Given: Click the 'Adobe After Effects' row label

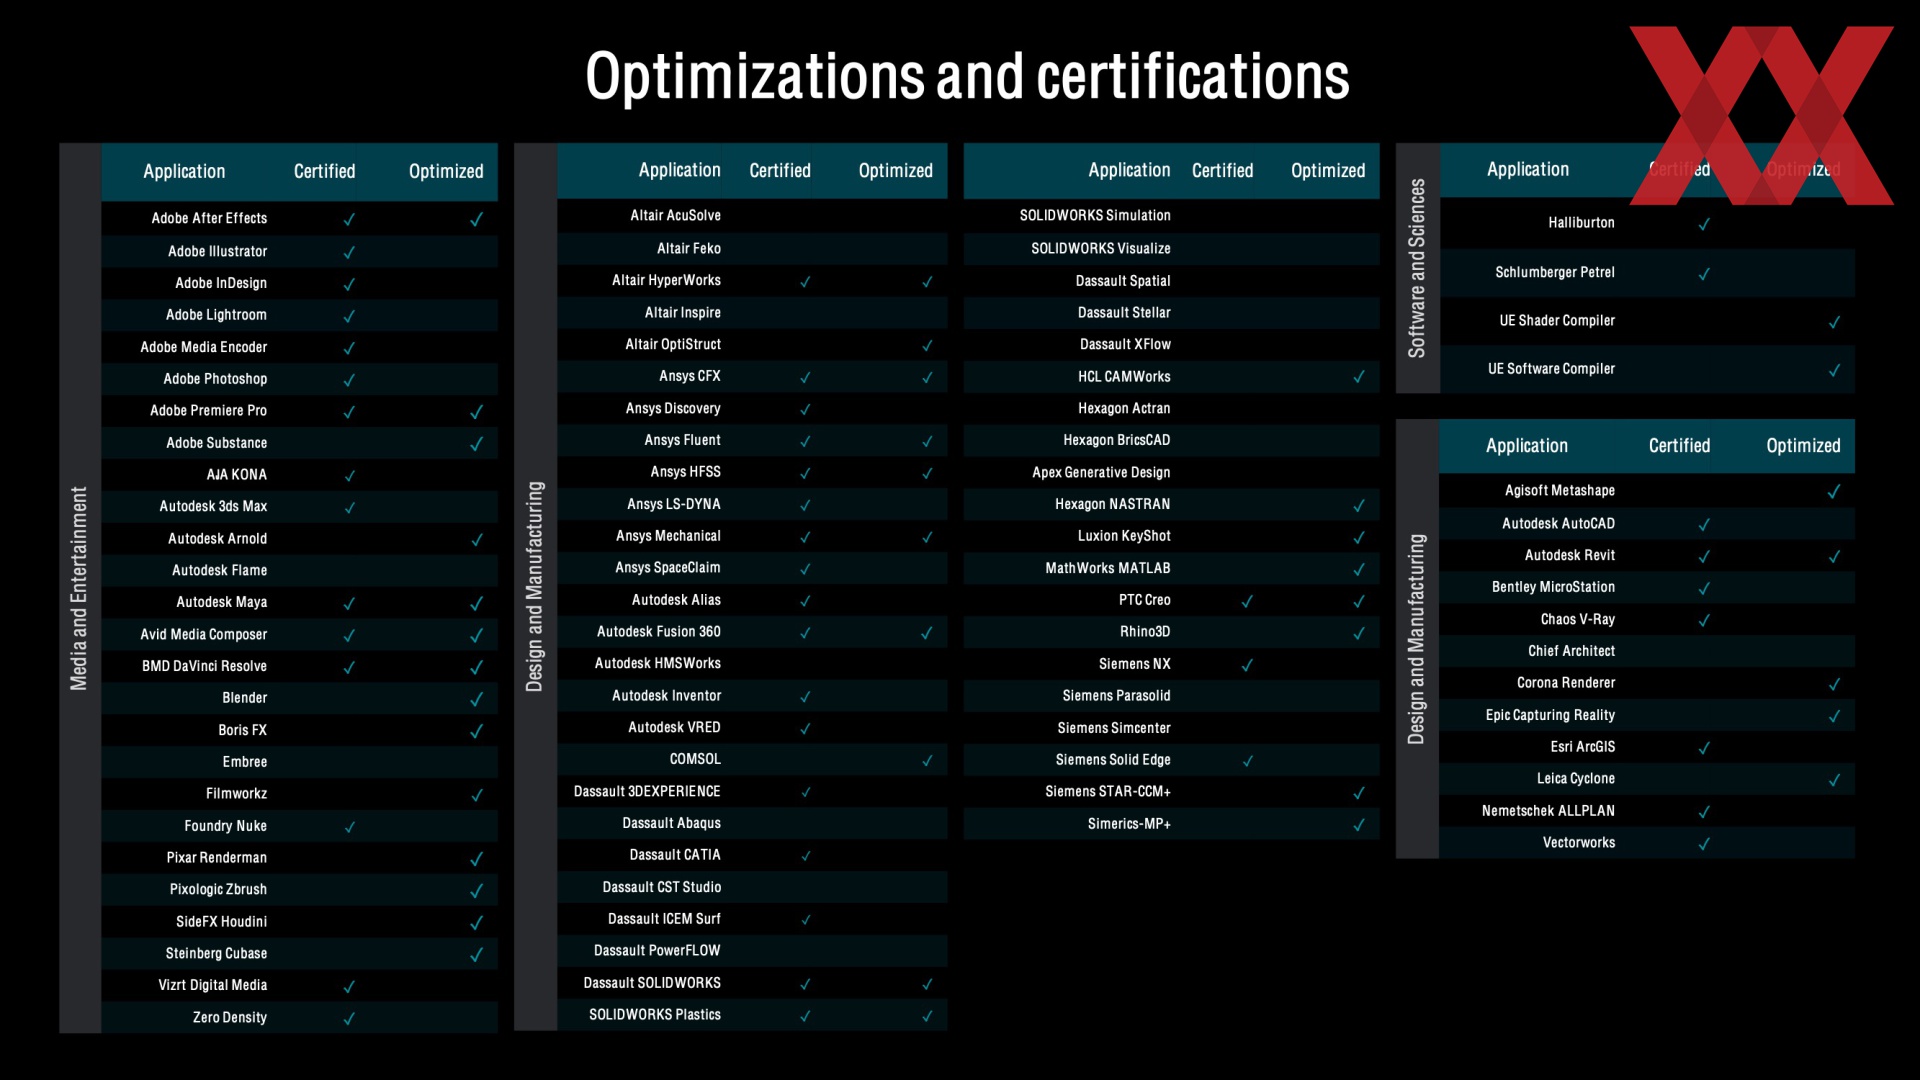Looking at the screenshot, I should (x=209, y=218).
